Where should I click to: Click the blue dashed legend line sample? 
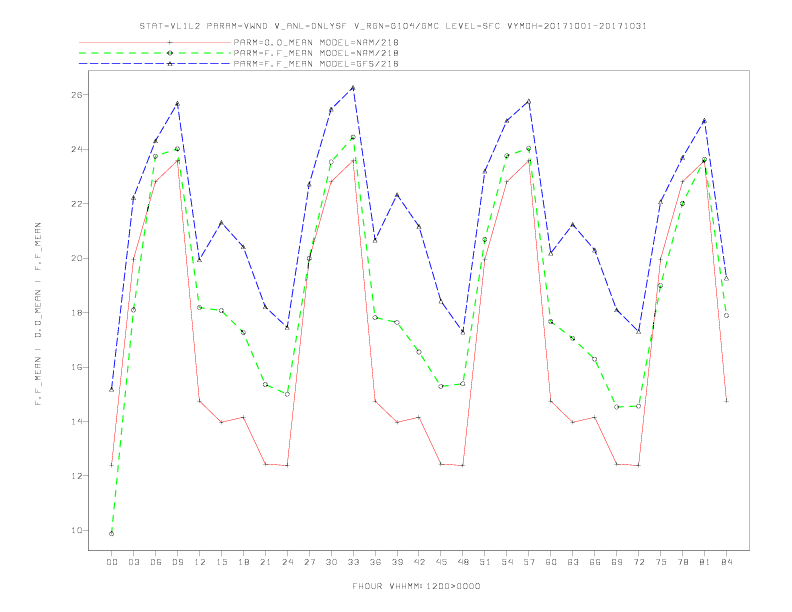pyautogui.click(x=155, y=64)
